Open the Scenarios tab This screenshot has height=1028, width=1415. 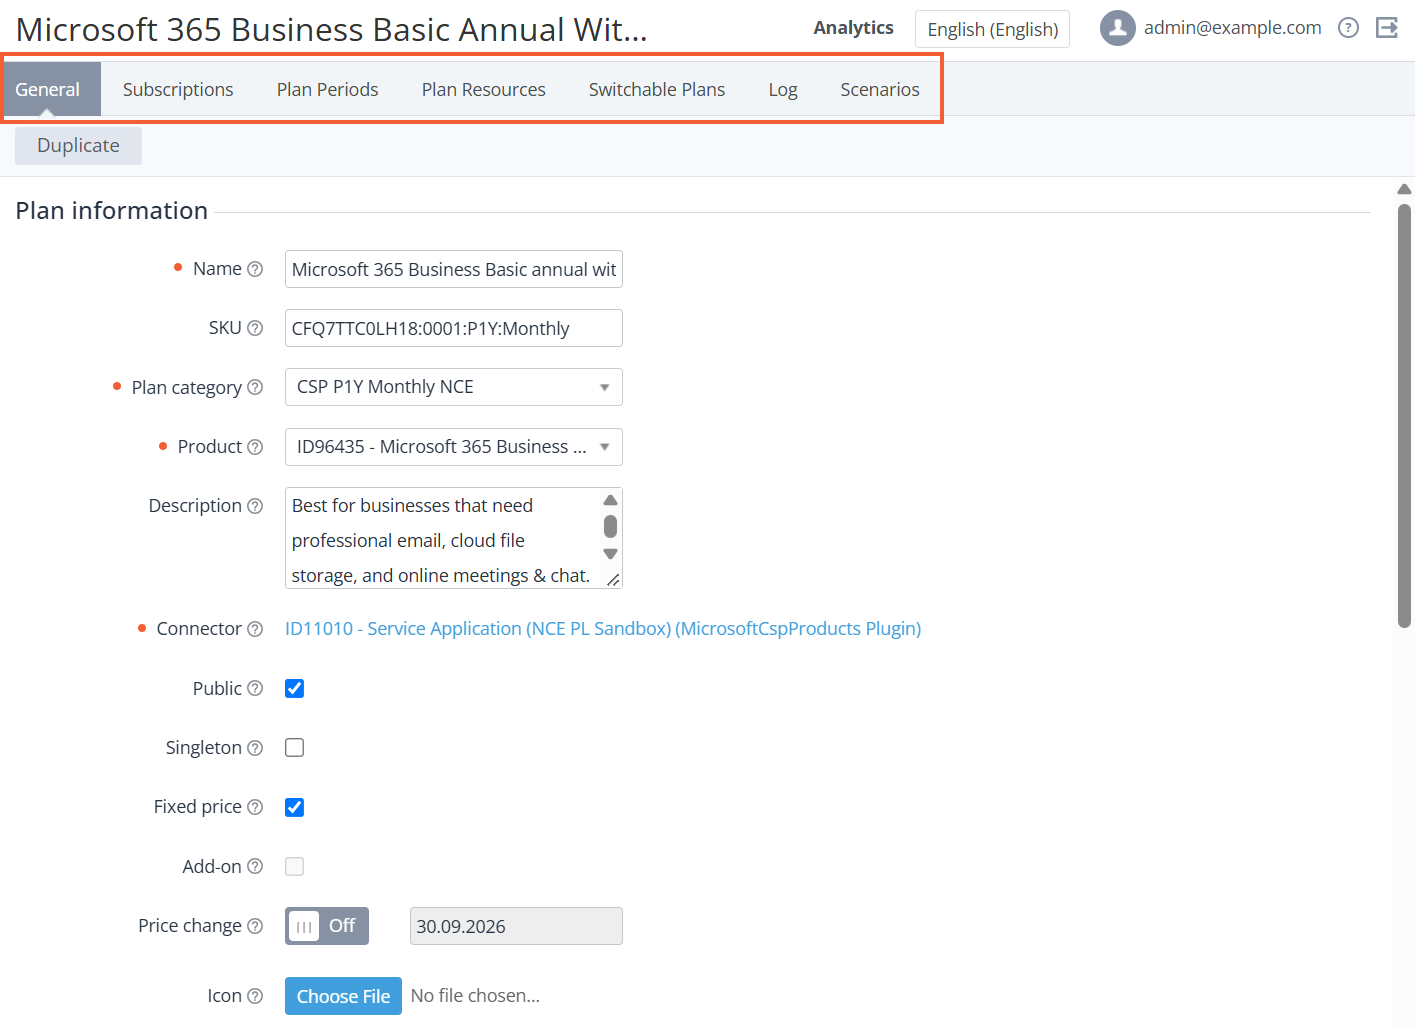(x=880, y=89)
